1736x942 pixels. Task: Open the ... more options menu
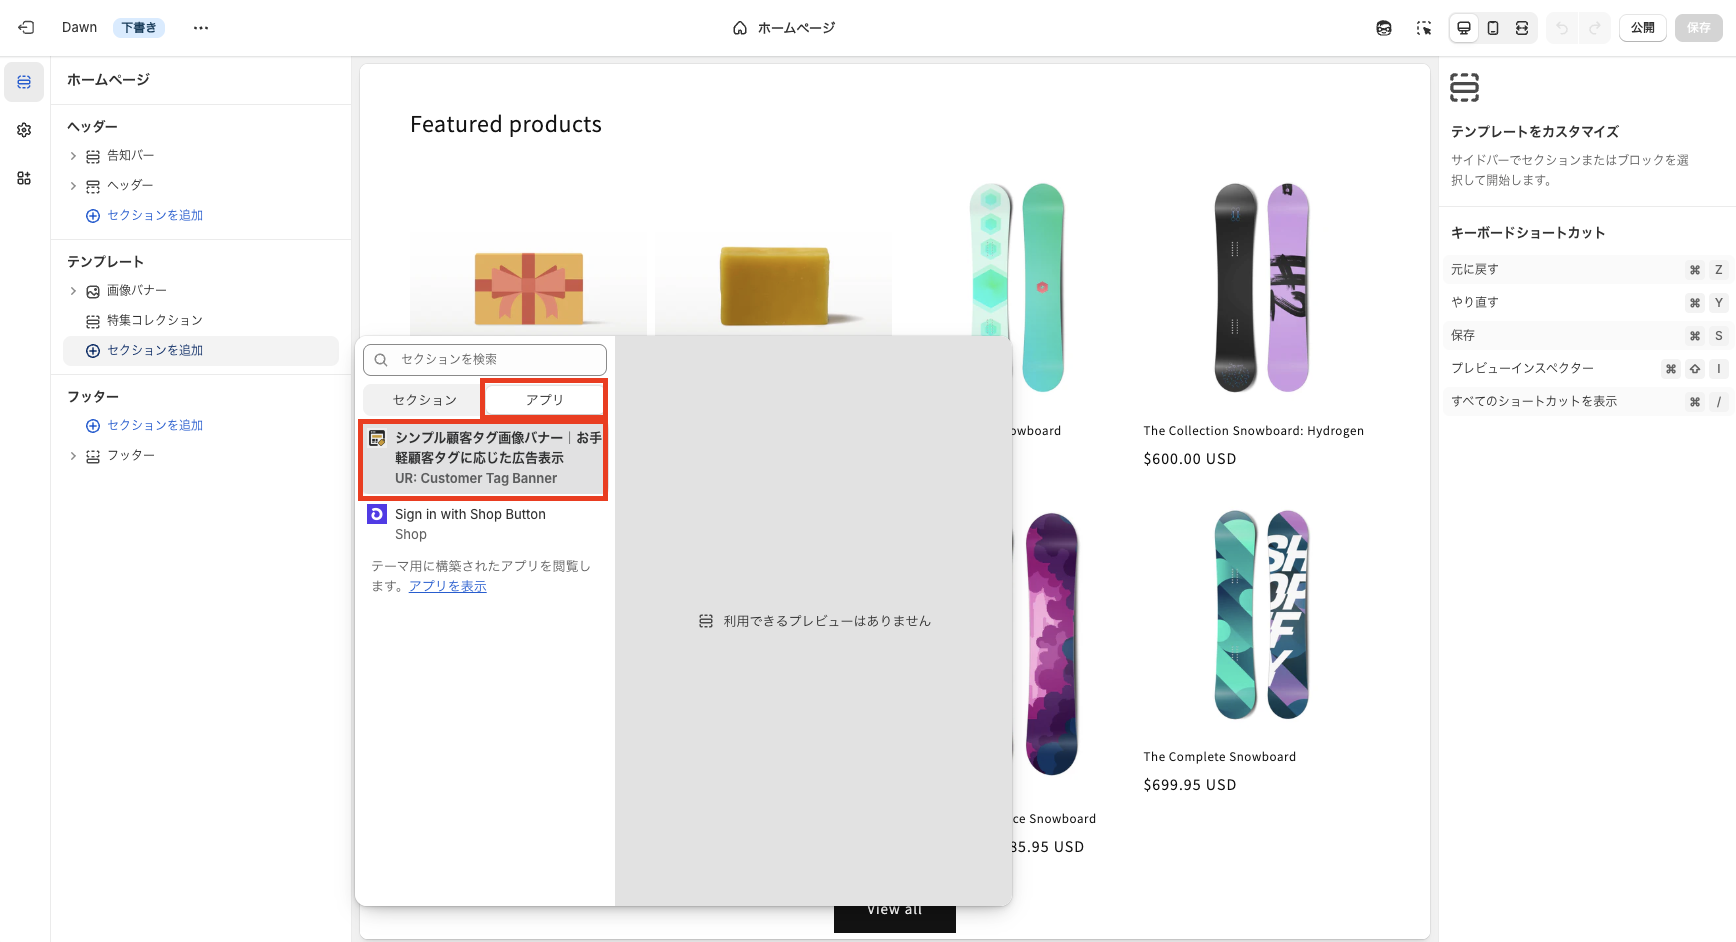pyautogui.click(x=200, y=27)
